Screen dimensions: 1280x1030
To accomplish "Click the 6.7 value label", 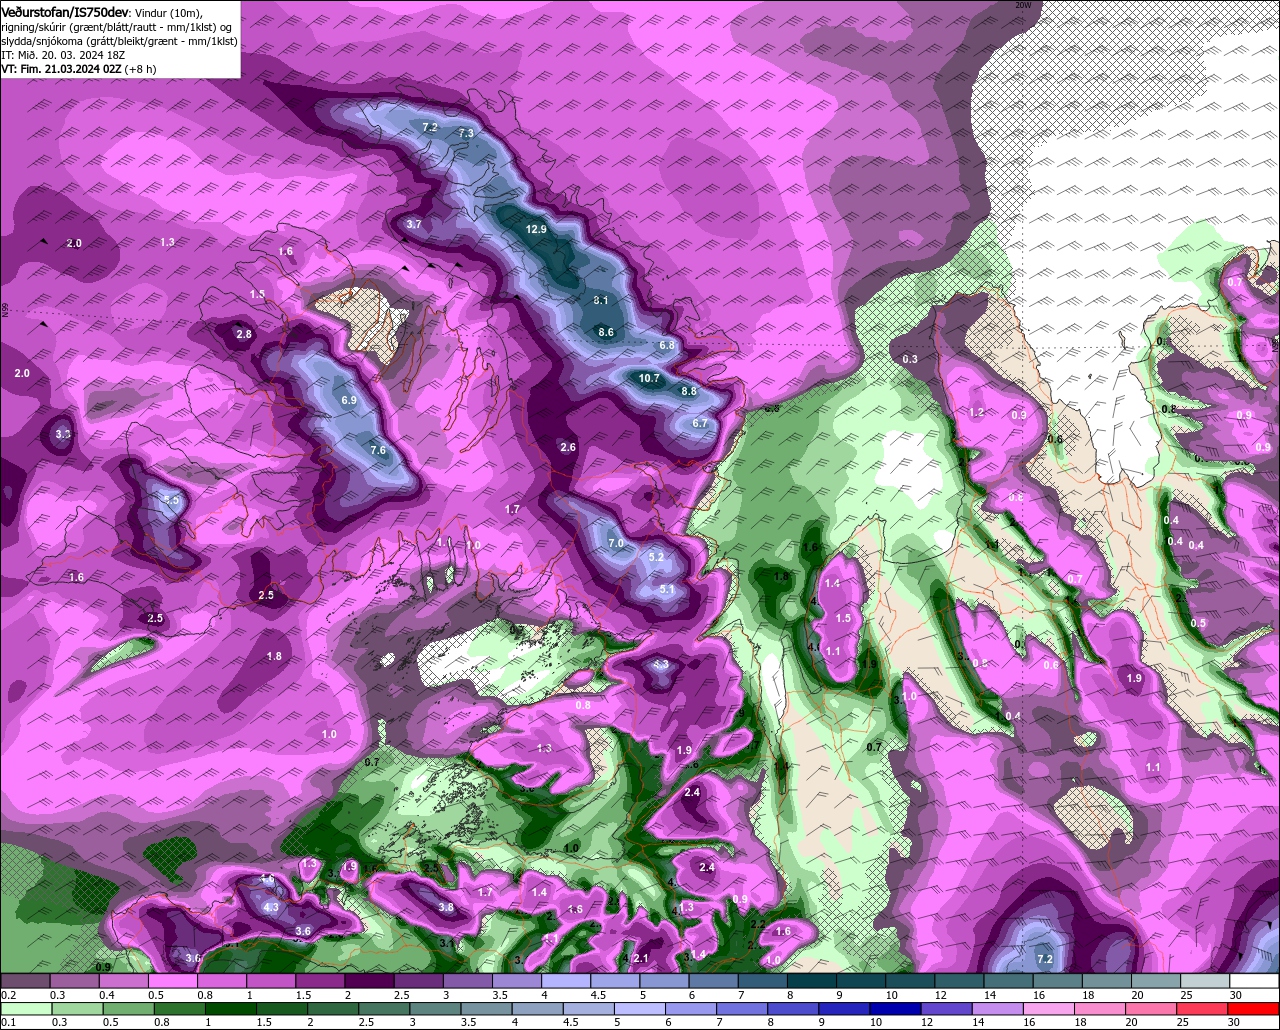I will click(x=700, y=423).
